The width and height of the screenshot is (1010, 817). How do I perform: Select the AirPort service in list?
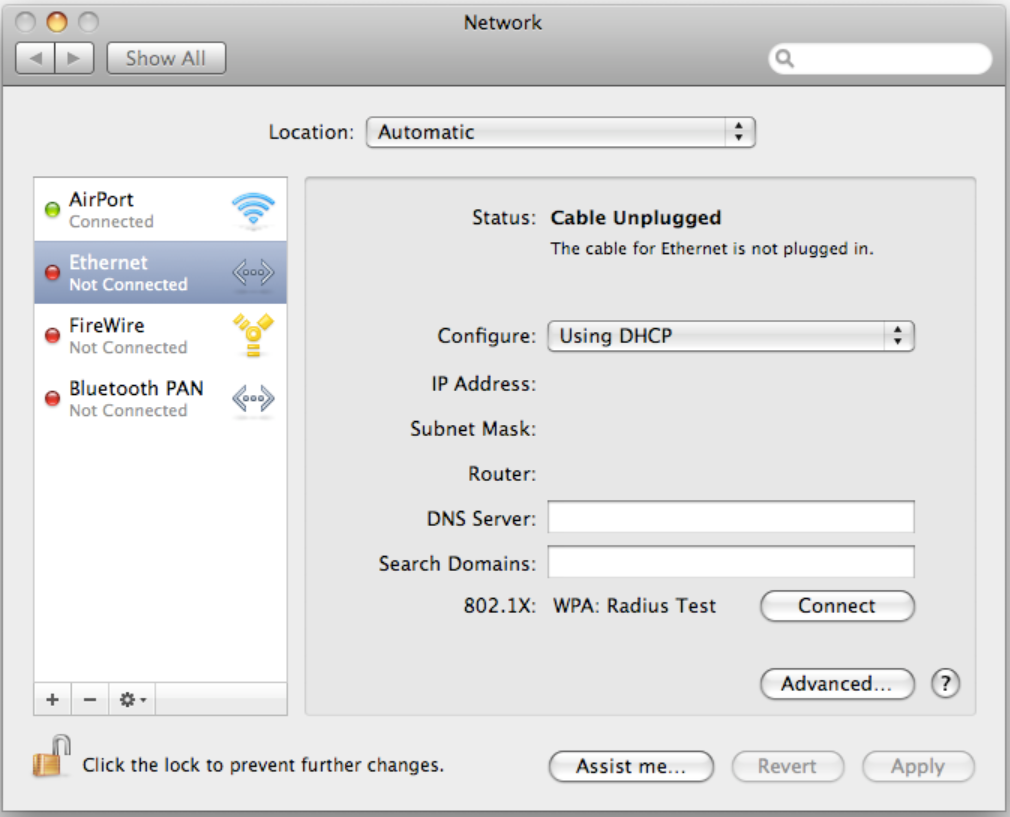[130, 210]
